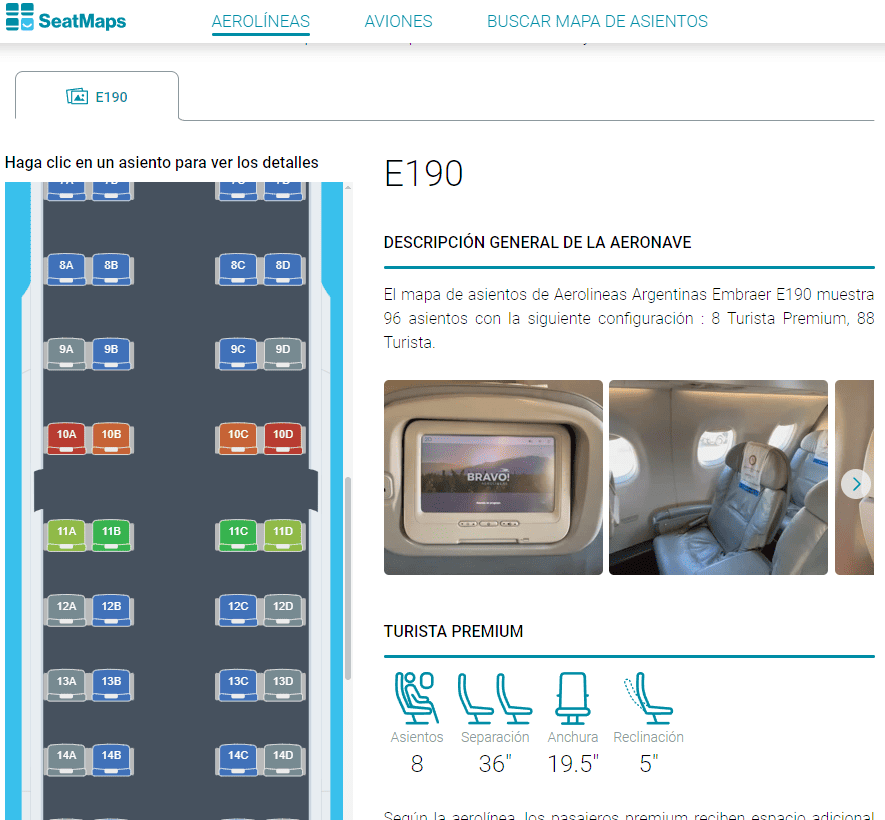Switch to the E190 tab

pyautogui.click(x=97, y=96)
